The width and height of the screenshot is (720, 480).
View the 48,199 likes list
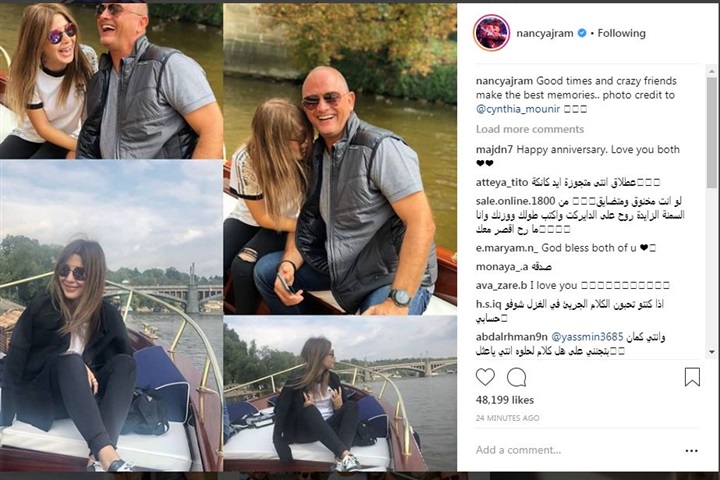coord(505,400)
